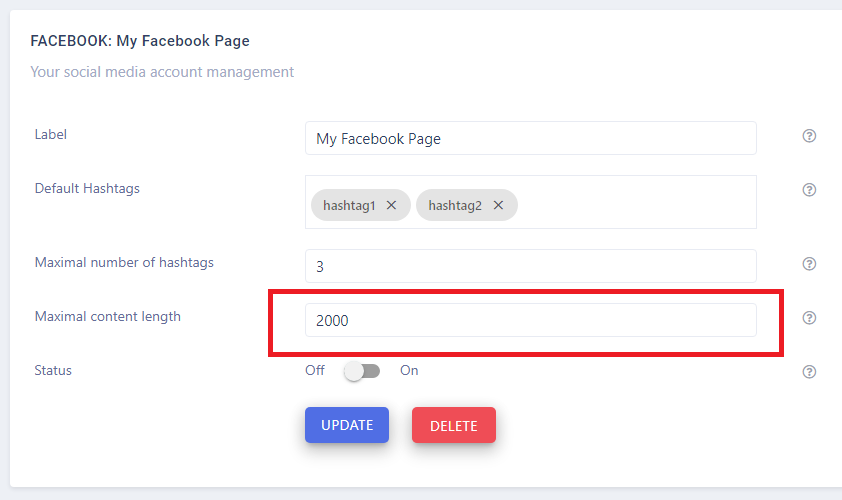
Task: Click the help icon beside Label field
Action: (x=809, y=136)
